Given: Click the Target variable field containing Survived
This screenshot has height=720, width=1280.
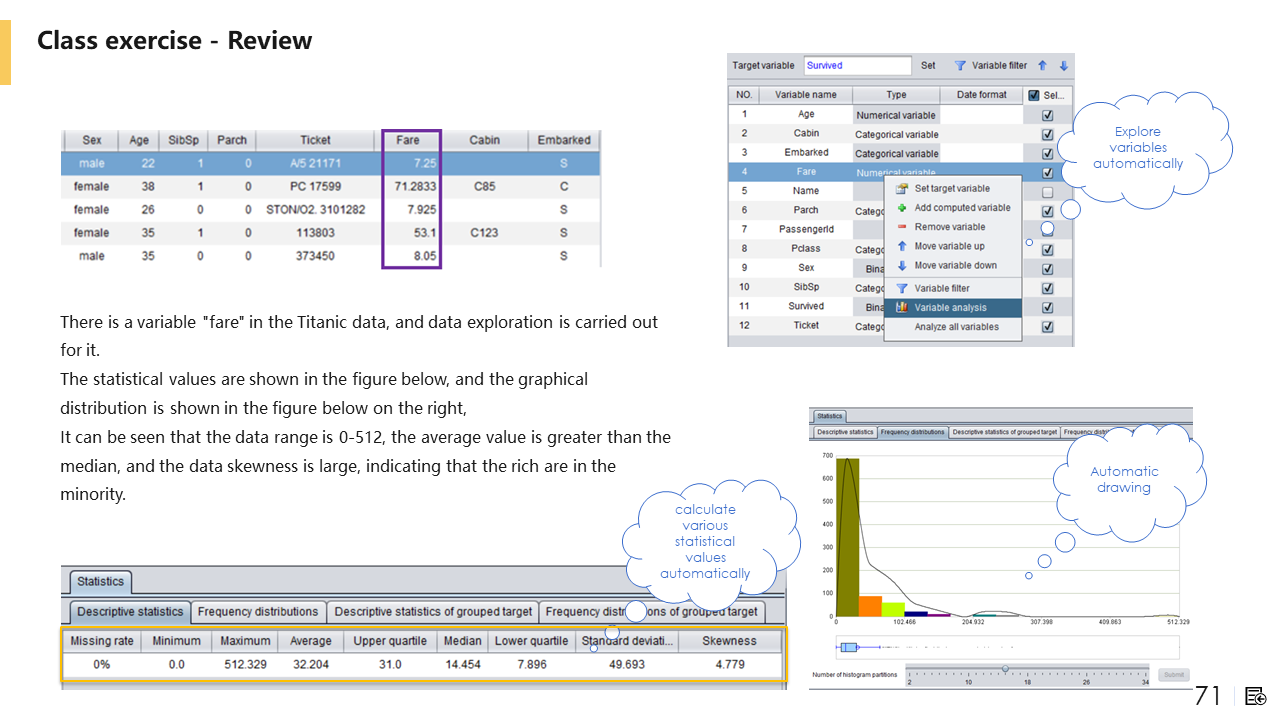Looking at the screenshot, I should [857, 66].
